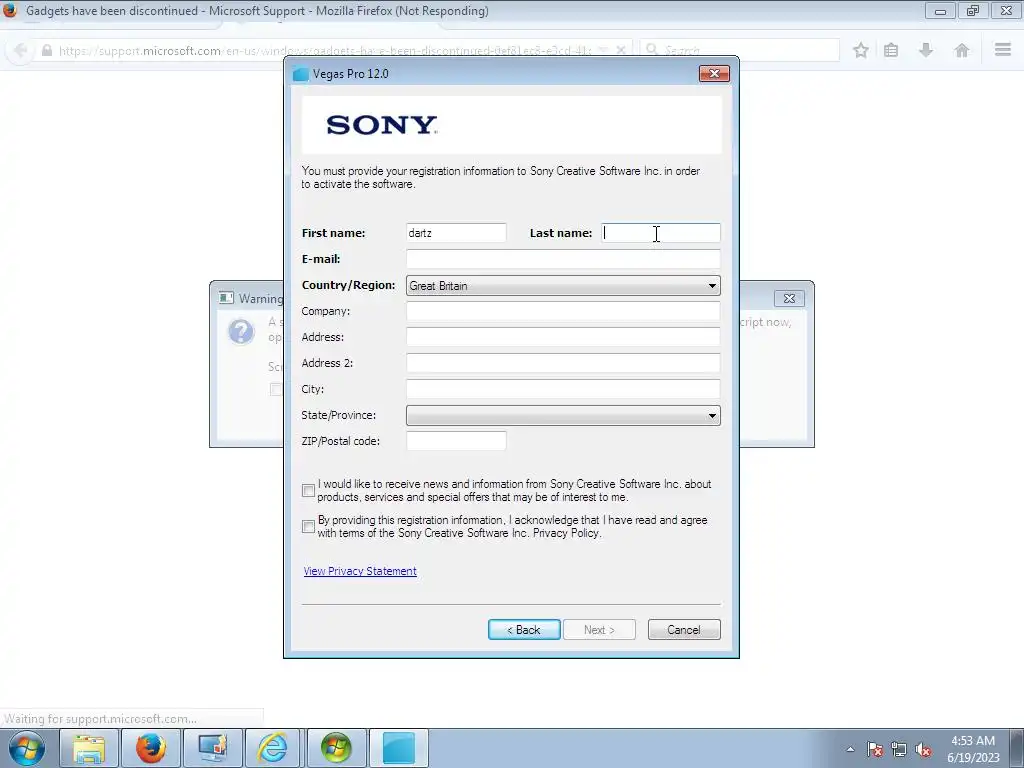
Task: Bookmark this page with the star icon
Action: pyautogui.click(x=861, y=50)
